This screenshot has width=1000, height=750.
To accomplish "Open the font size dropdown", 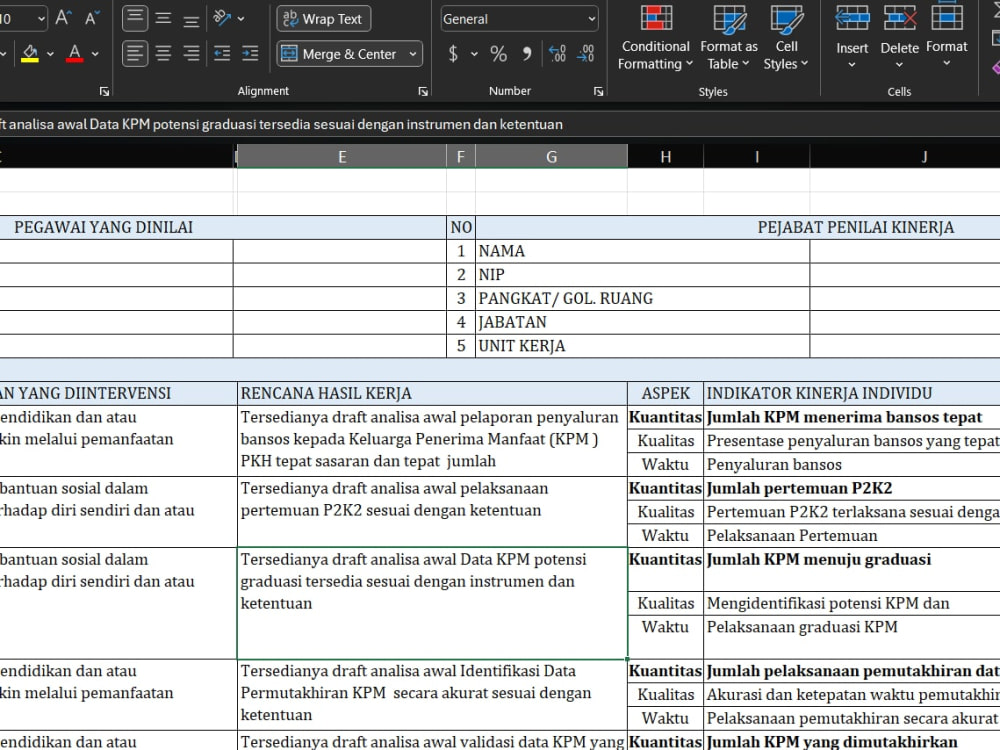I will [x=41, y=19].
